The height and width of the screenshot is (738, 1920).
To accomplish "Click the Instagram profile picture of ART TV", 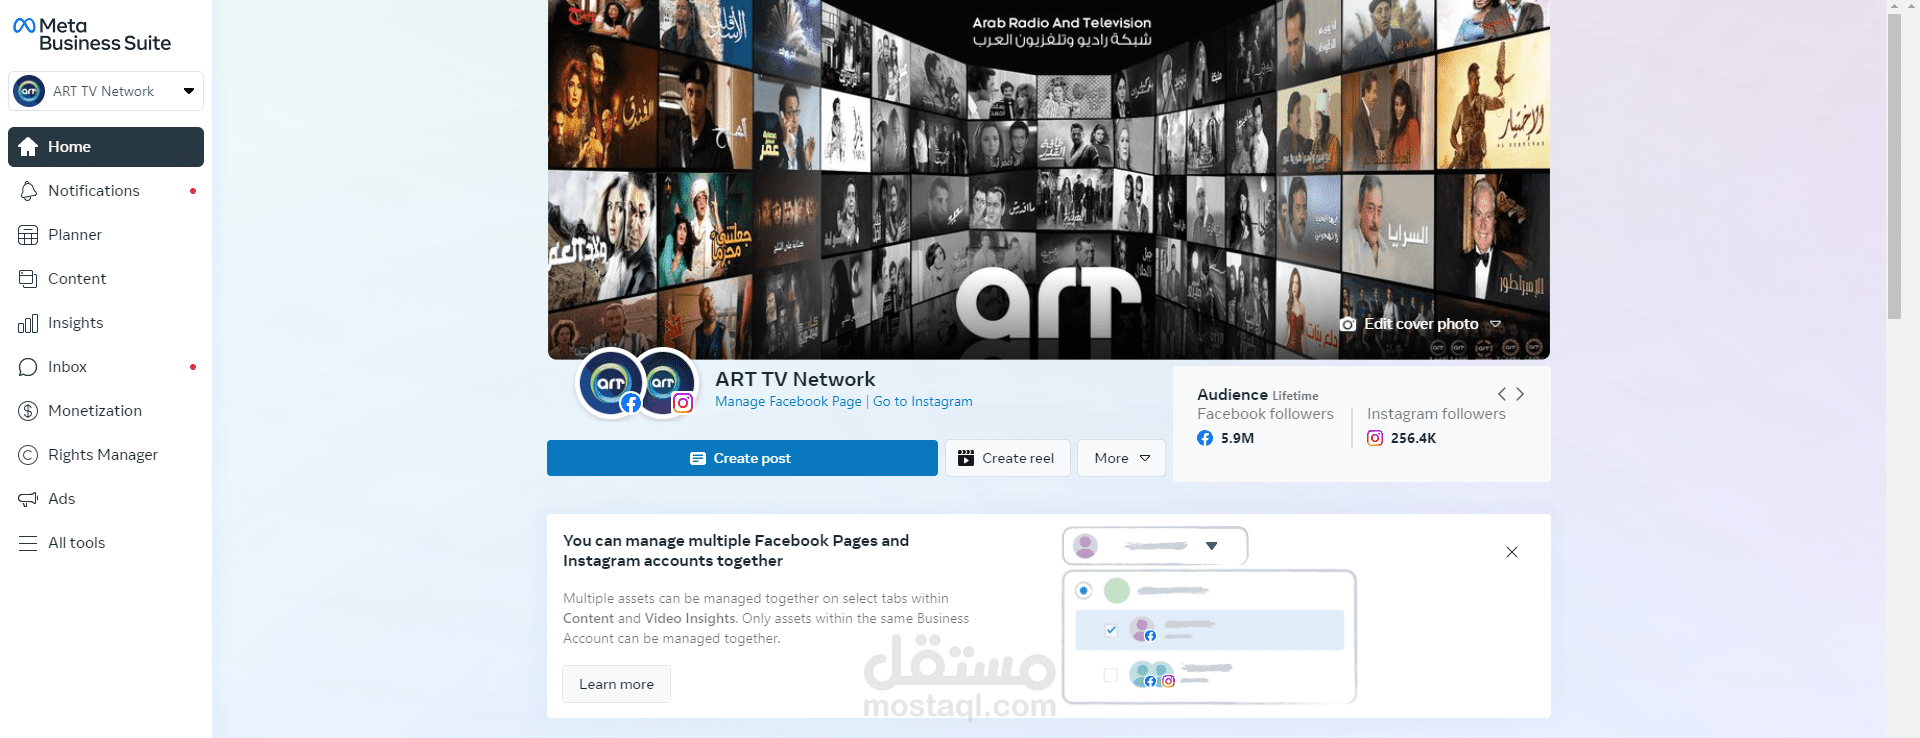I will (x=664, y=382).
